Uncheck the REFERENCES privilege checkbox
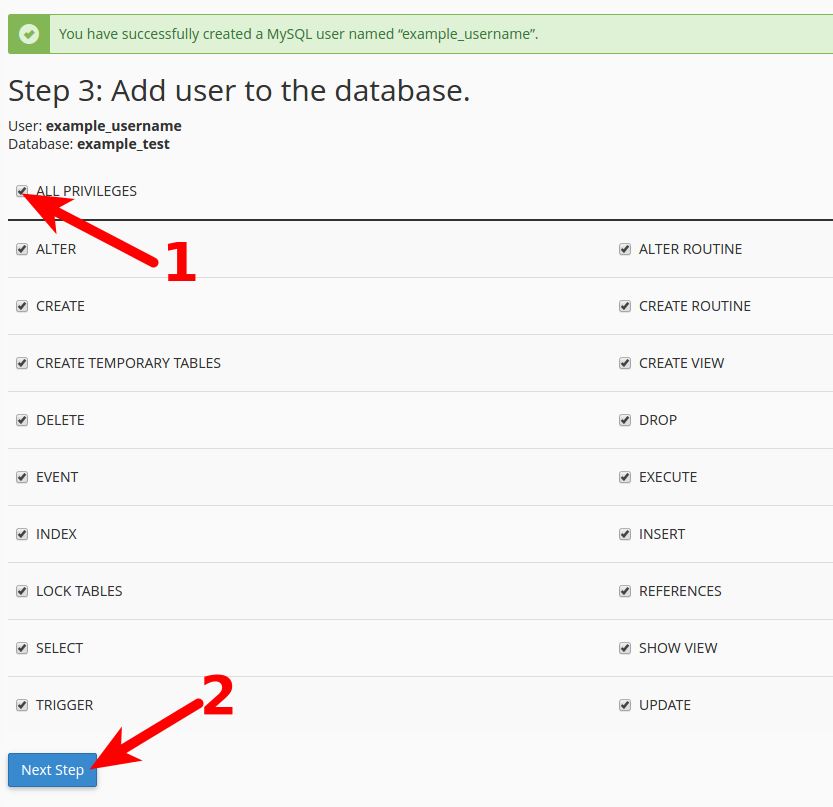The image size is (833, 807). pyautogui.click(x=625, y=591)
